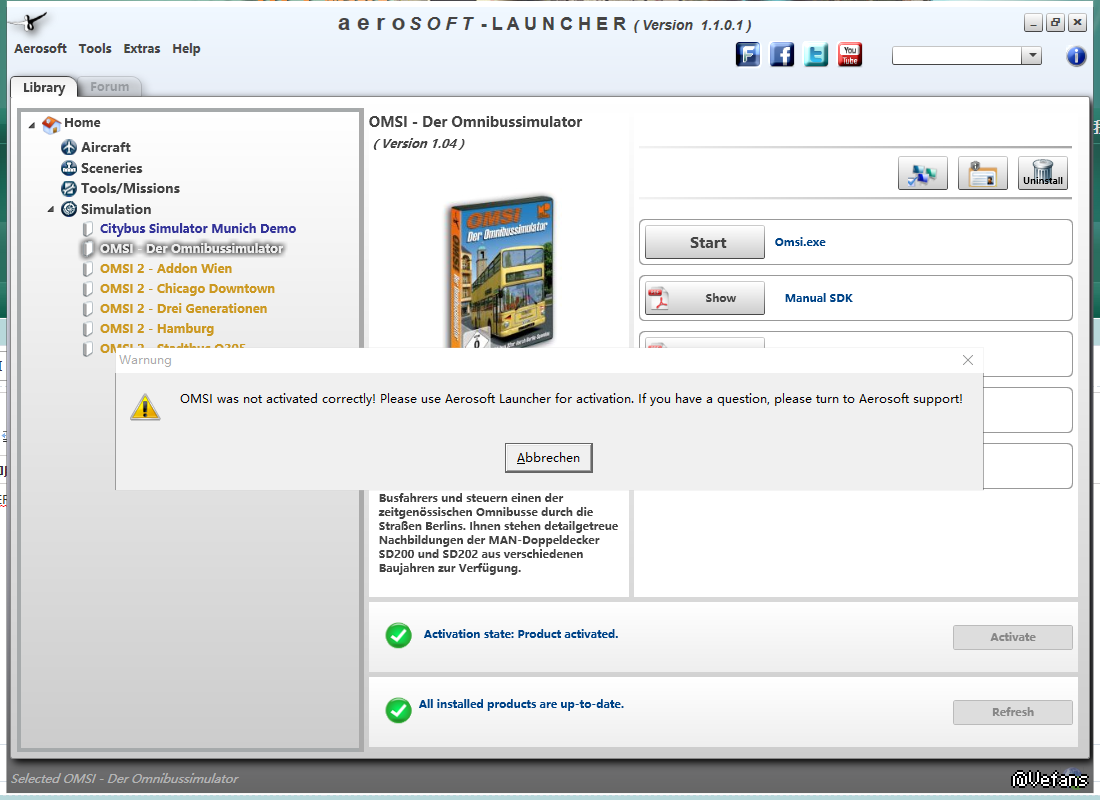Click 'All installed products are up-to-date.' text
1100x800 pixels.
click(x=521, y=704)
